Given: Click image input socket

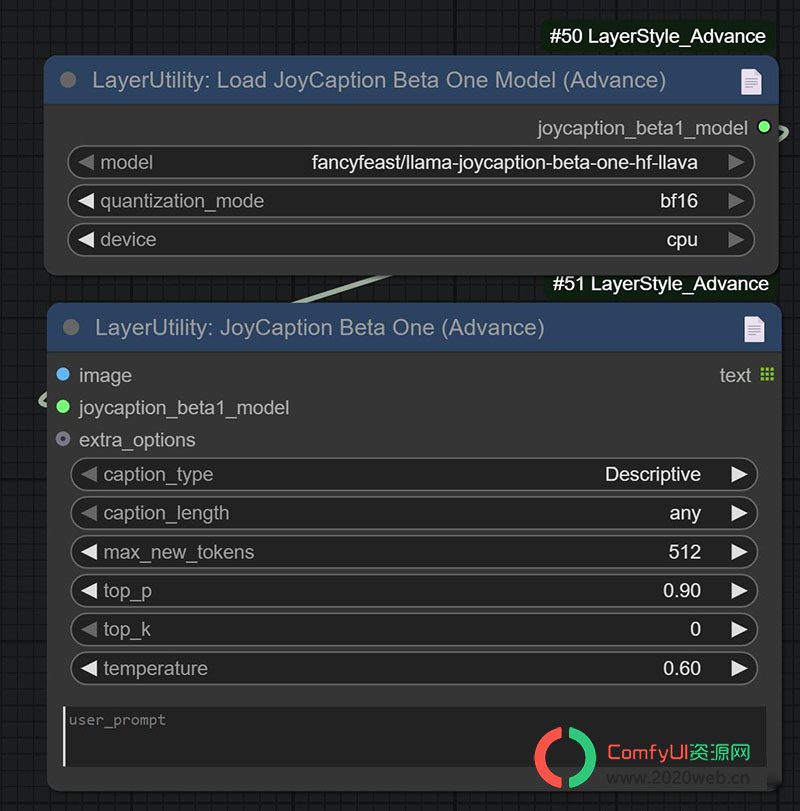Looking at the screenshot, I should [63, 374].
